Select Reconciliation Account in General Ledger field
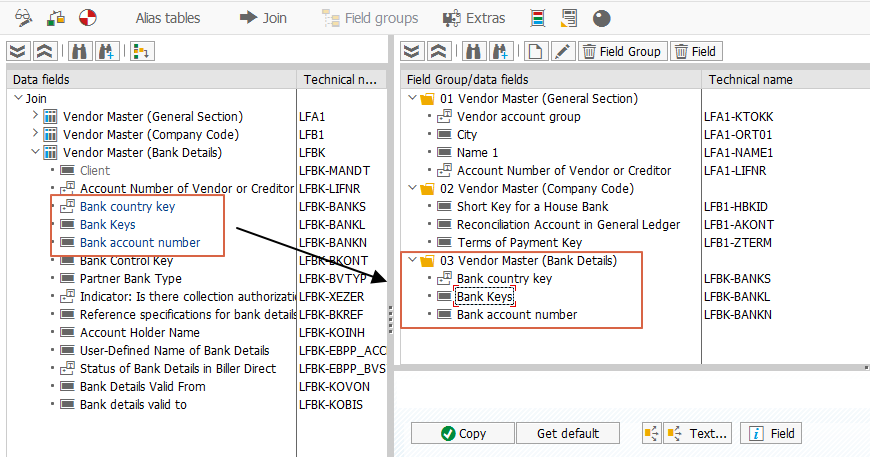Screen dimensions: 870x457 (568, 225)
